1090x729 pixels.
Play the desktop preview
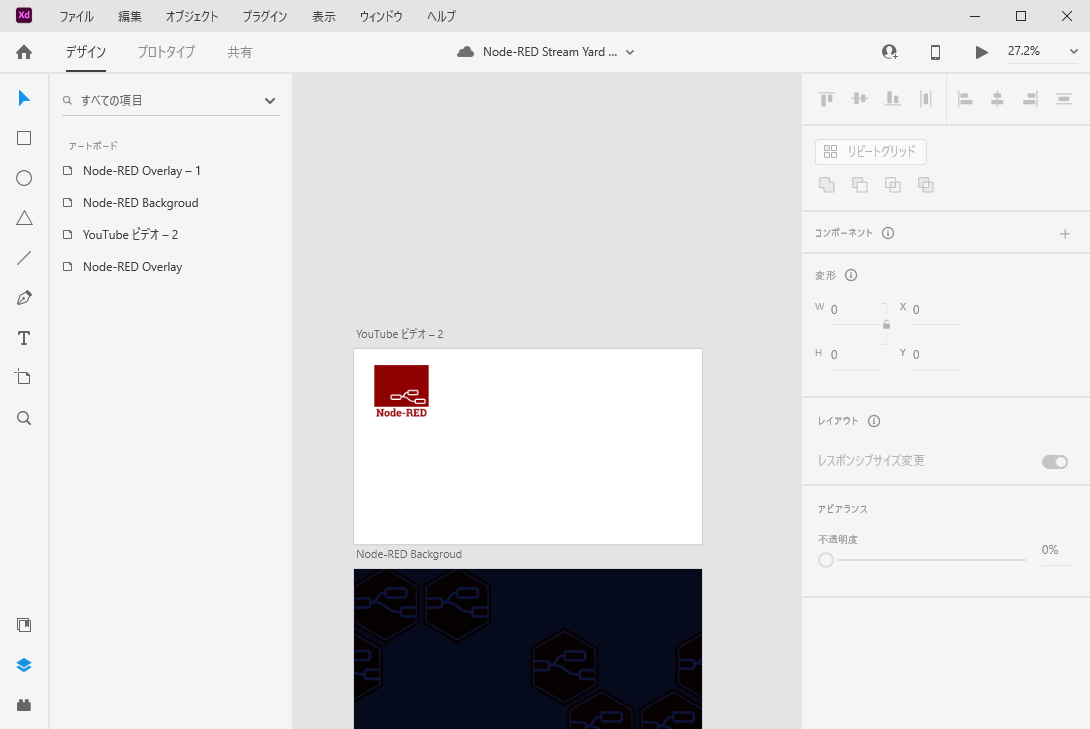pyautogui.click(x=981, y=52)
